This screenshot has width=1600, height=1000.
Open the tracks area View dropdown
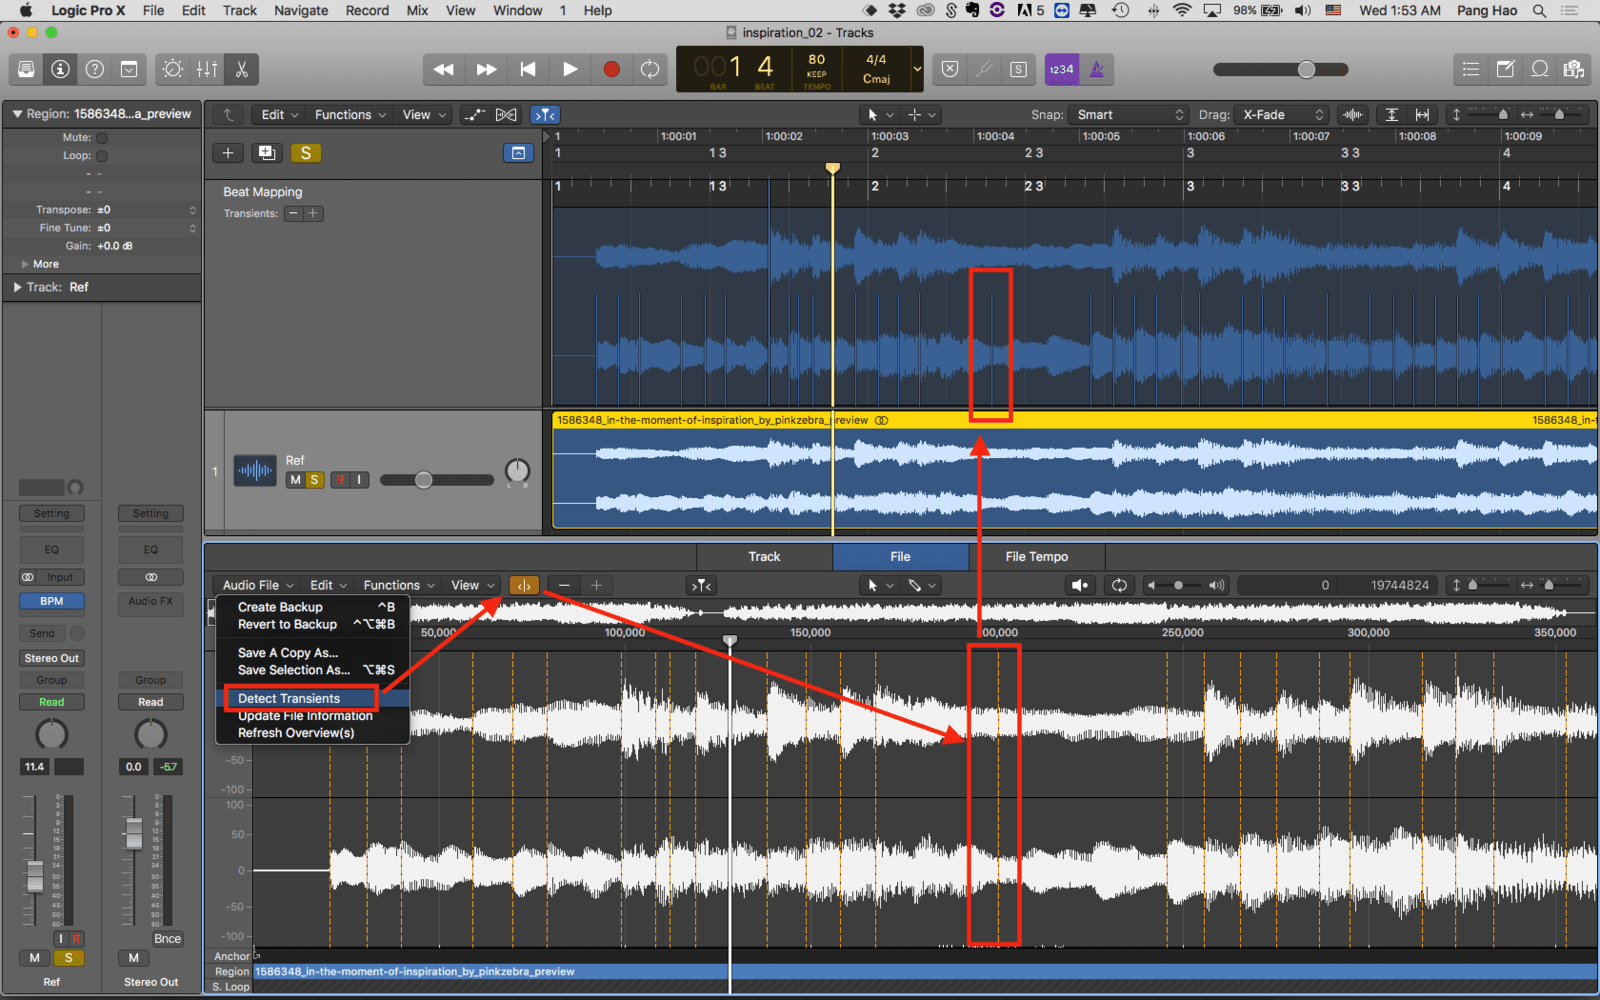pos(424,115)
